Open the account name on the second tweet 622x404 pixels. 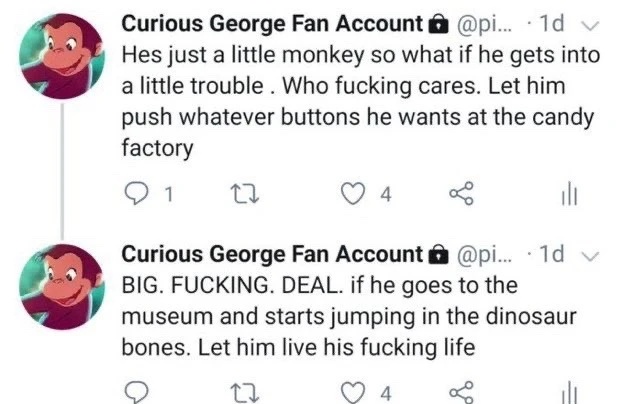272,254
